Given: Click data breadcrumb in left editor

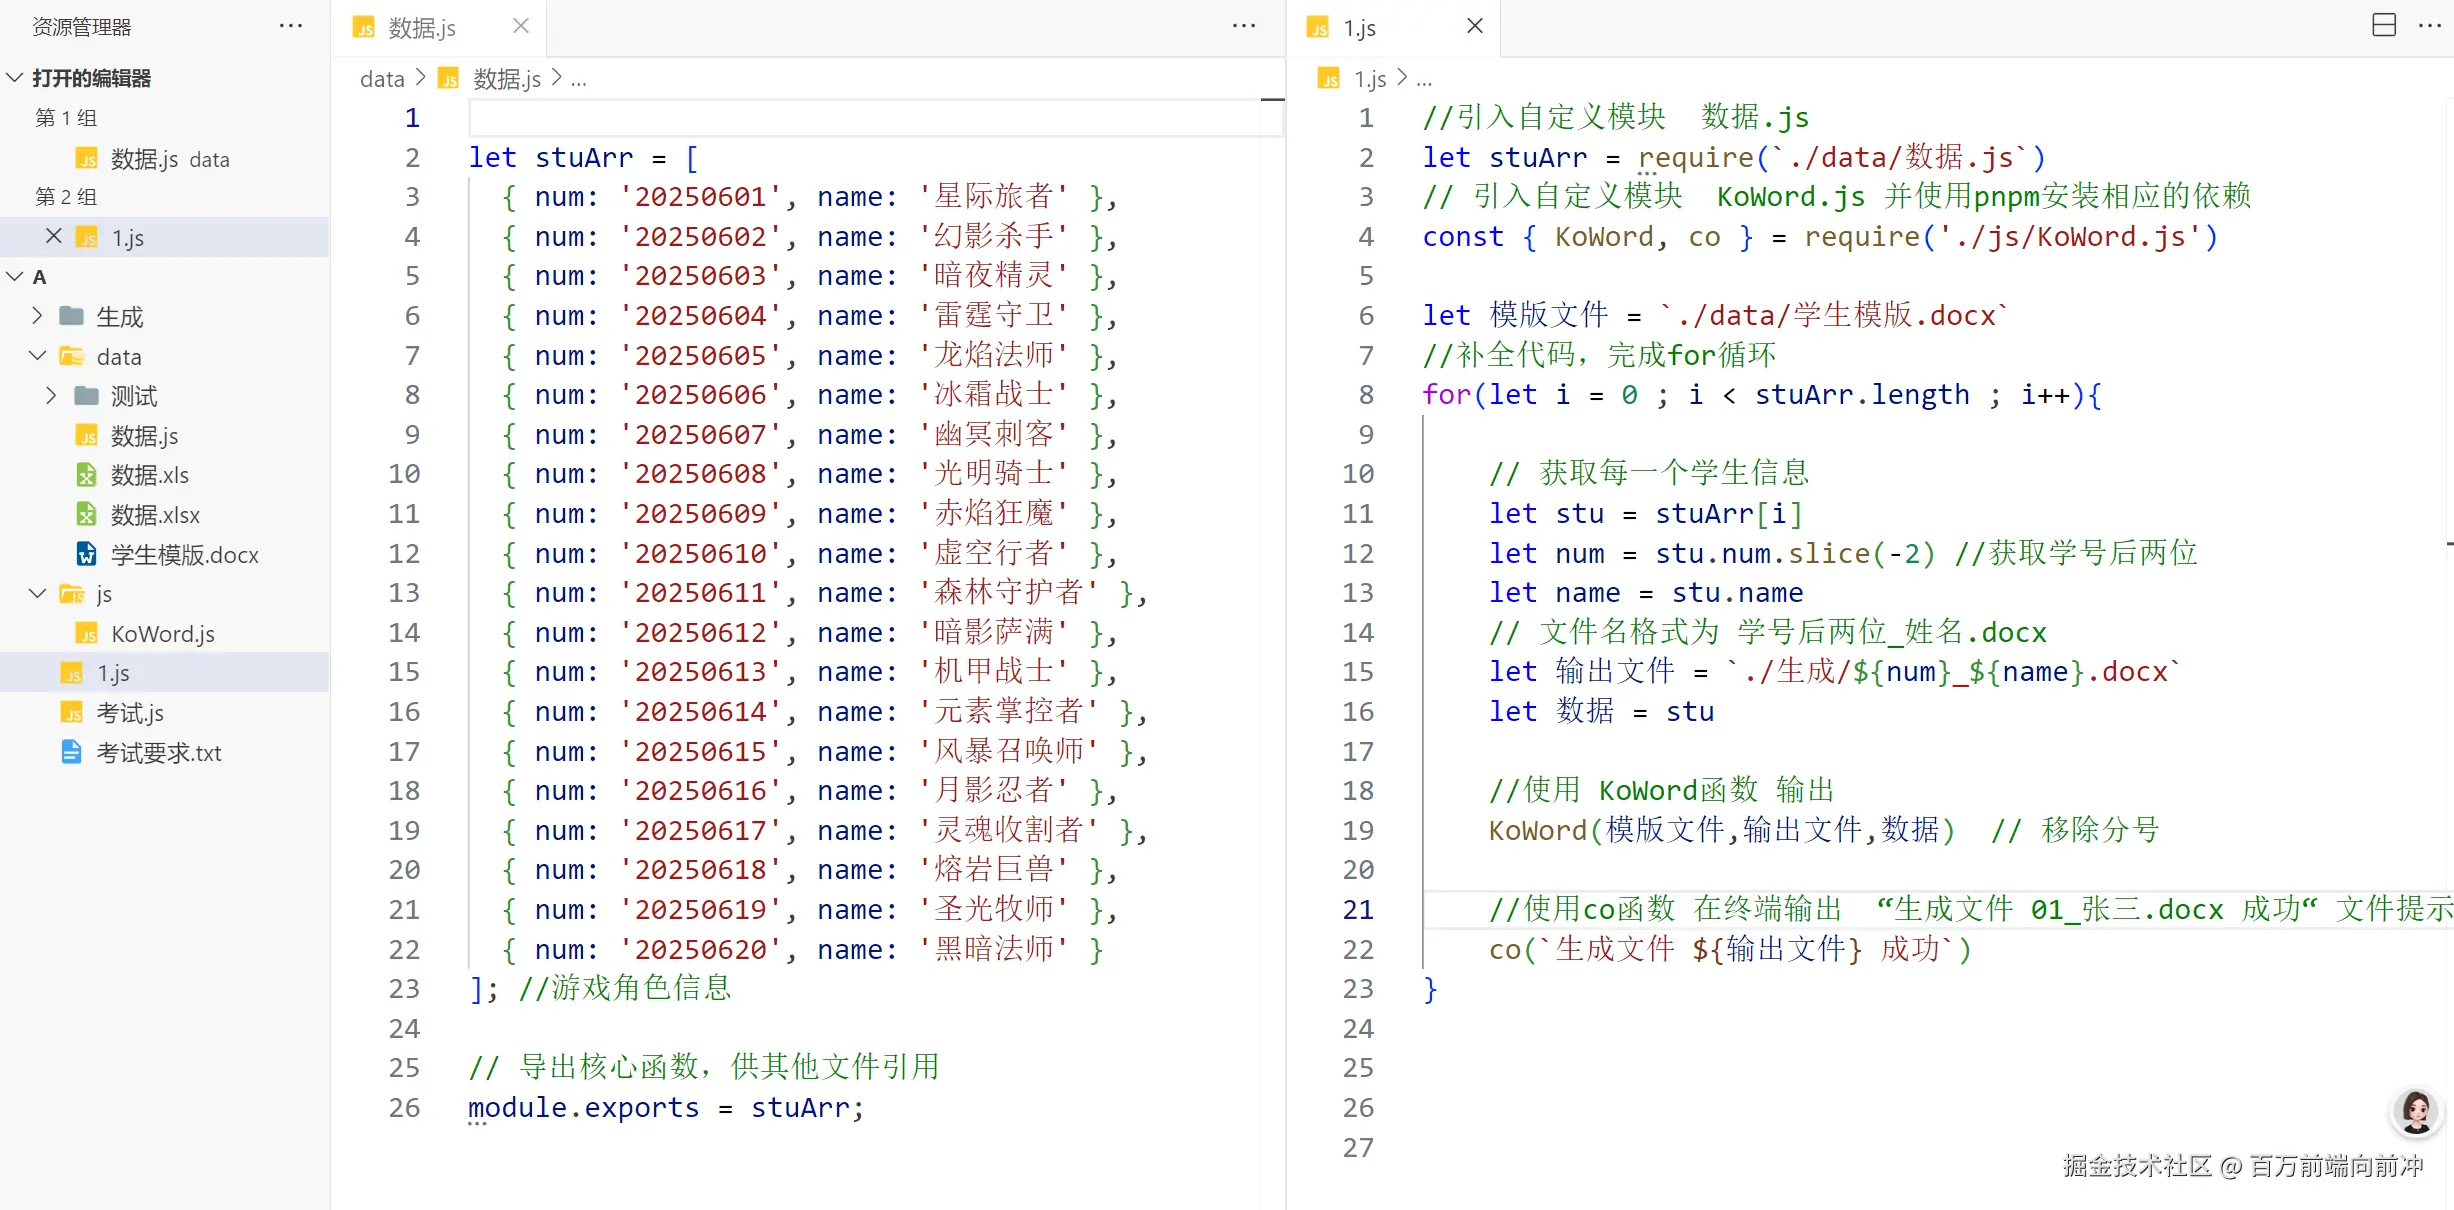Looking at the screenshot, I should pos(382,79).
